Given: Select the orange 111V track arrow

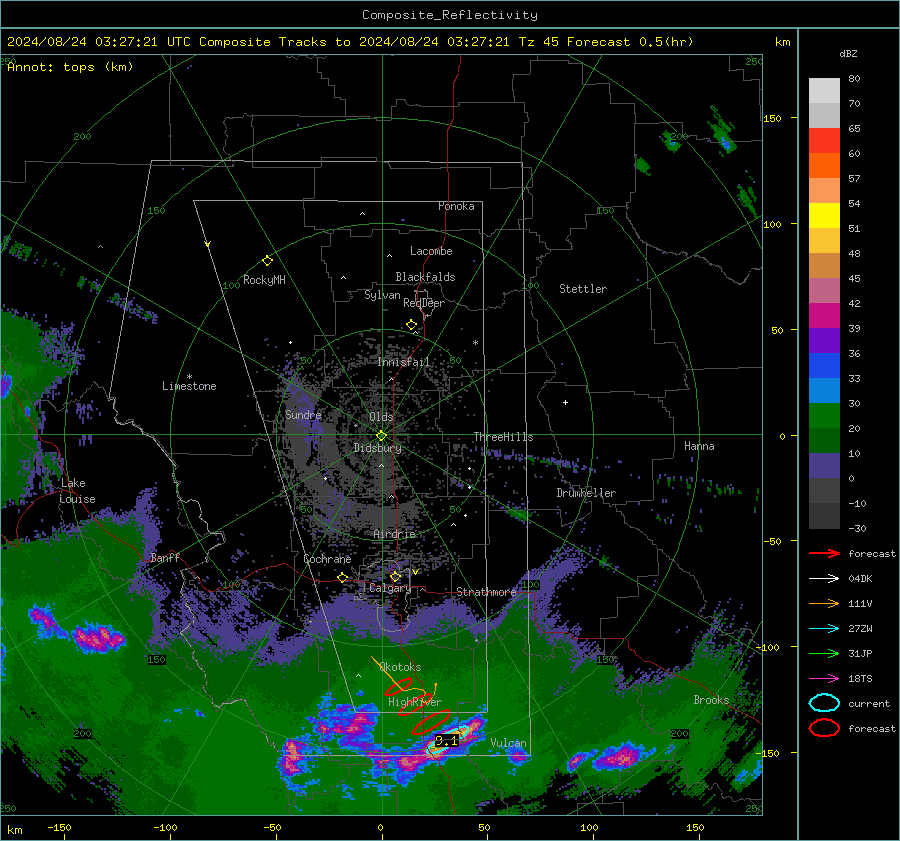Looking at the screenshot, I should [824, 603].
